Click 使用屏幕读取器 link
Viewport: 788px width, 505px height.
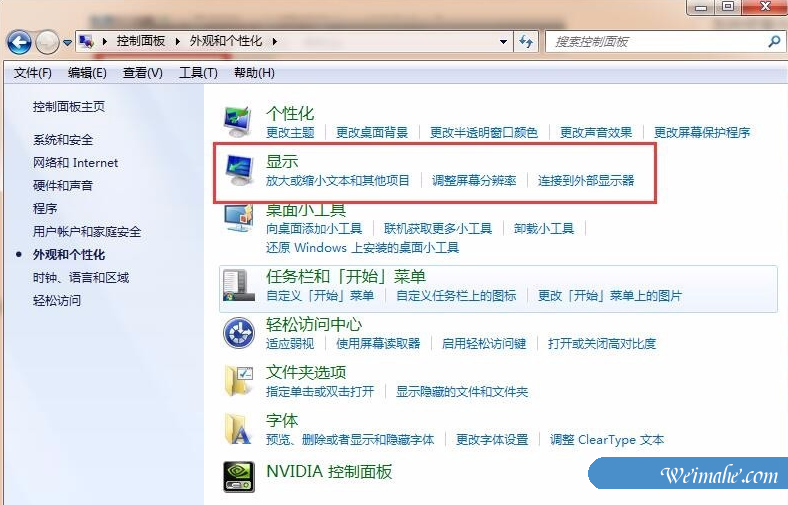[x=378, y=344]
